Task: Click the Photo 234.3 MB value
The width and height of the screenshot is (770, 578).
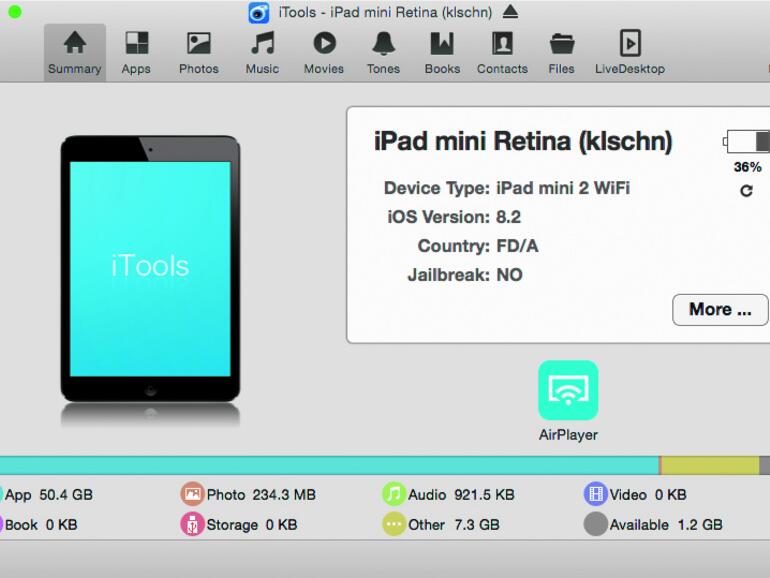Action: pos(284,495)
